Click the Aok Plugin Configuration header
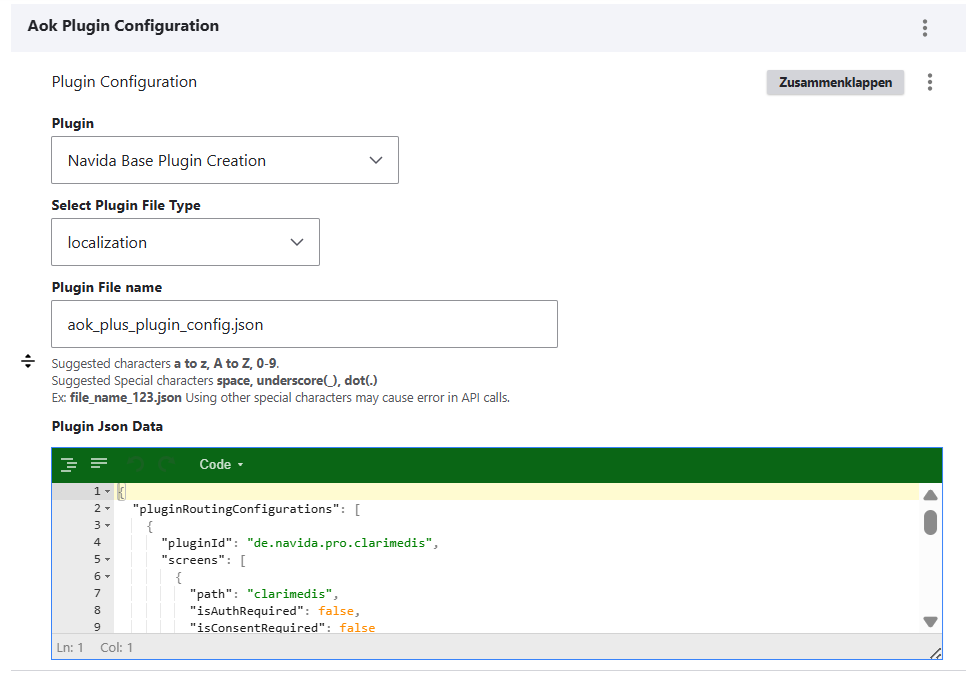The height and width of the screenshot is (679, 969). pyautogui.click(x=123, y=26)
